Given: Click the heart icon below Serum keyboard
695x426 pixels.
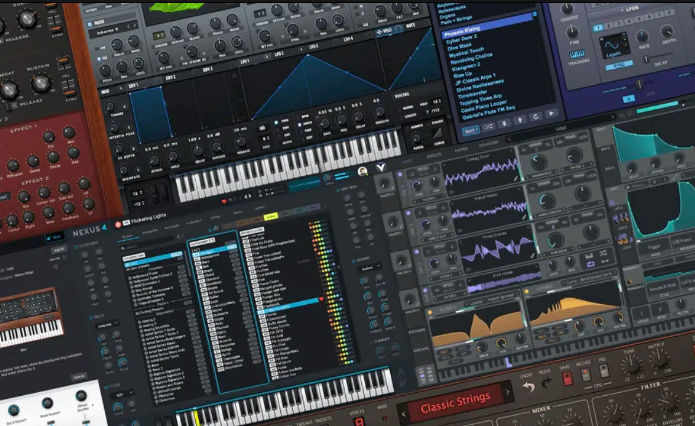Looking at the screenshot, I should pyautogui.click(x=224, y=201).
